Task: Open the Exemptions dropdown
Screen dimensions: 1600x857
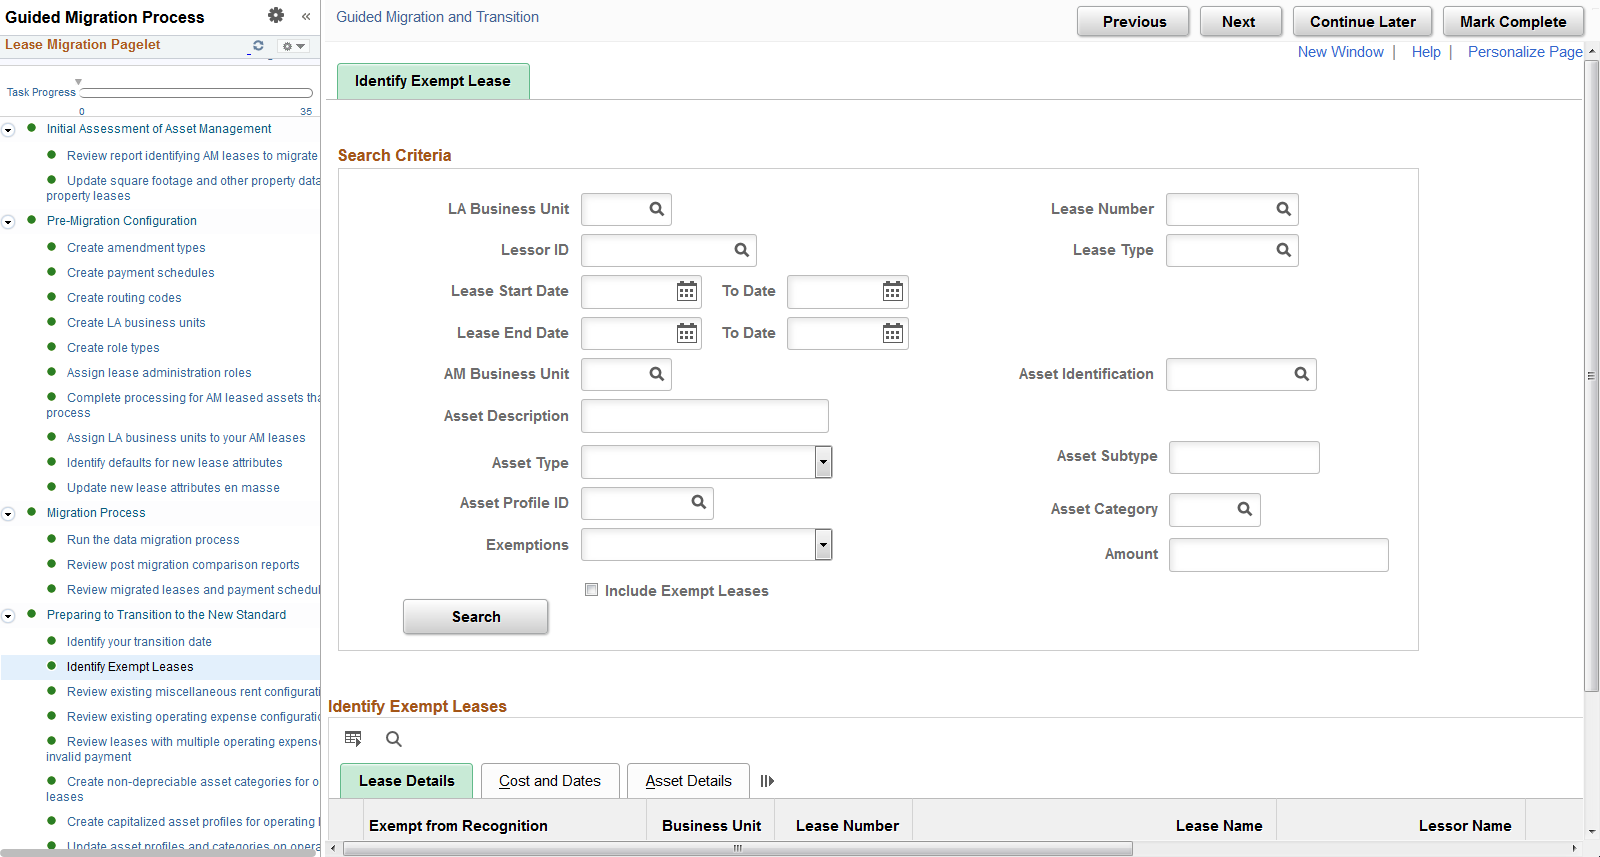Action: click(x=823, y=545)
